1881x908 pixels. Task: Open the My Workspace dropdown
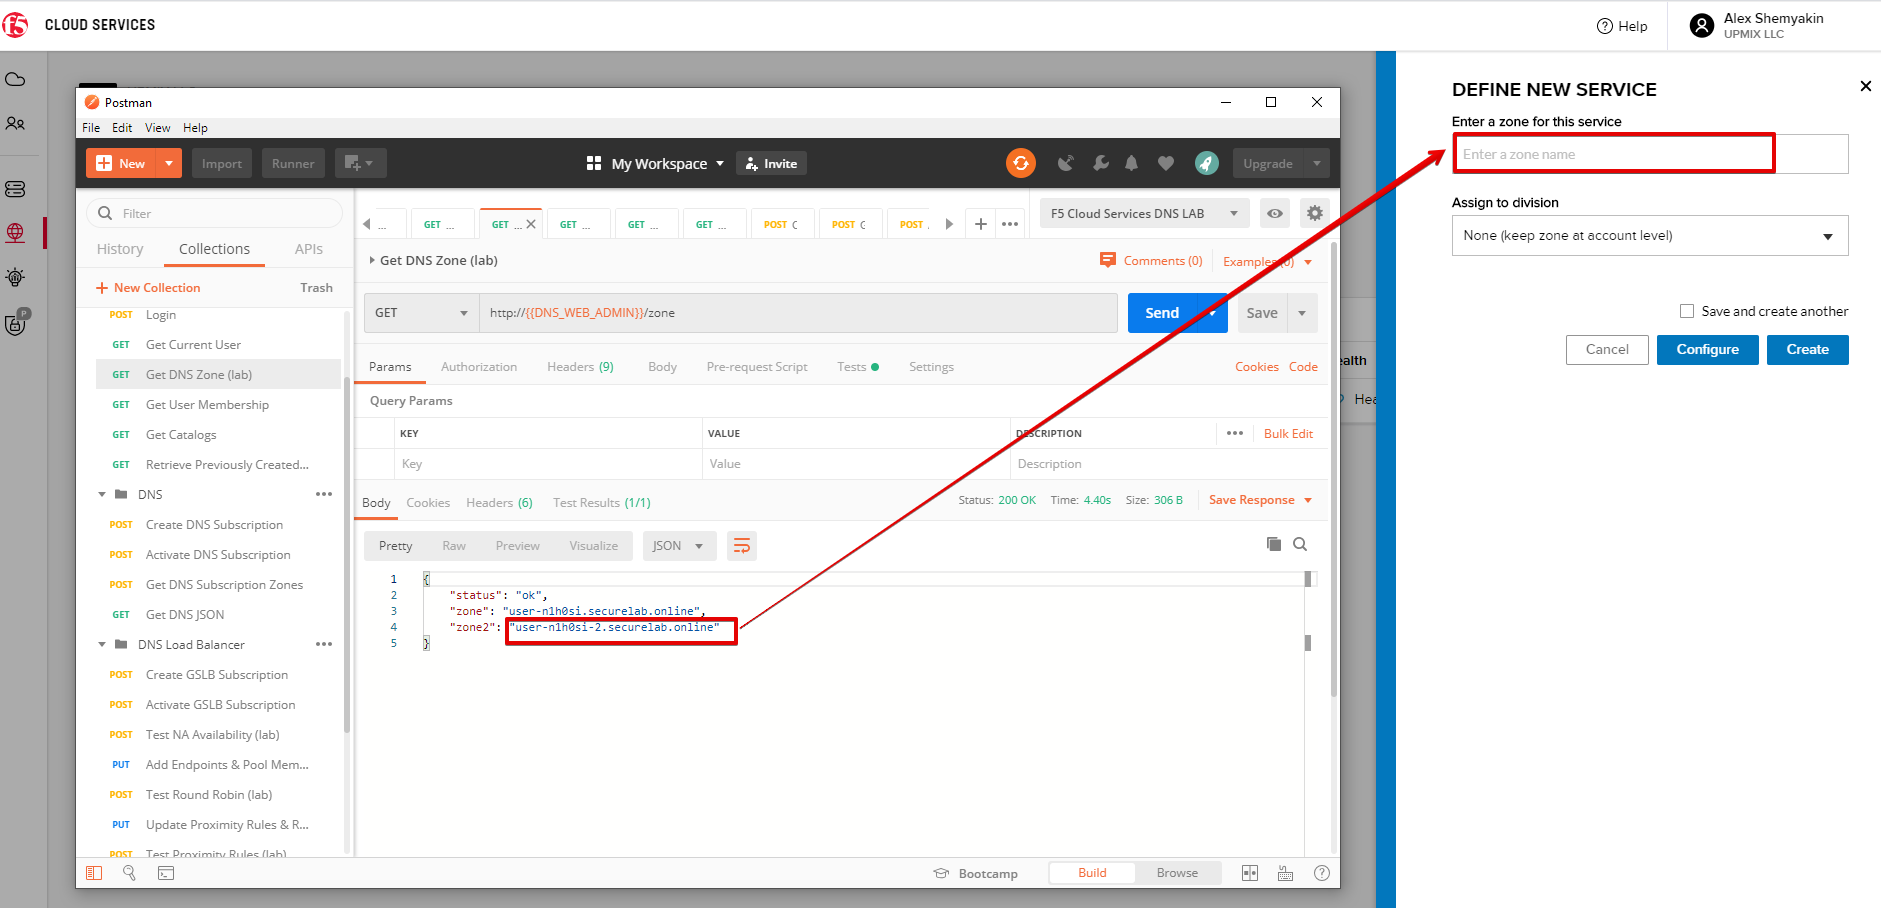click(655, 163)
